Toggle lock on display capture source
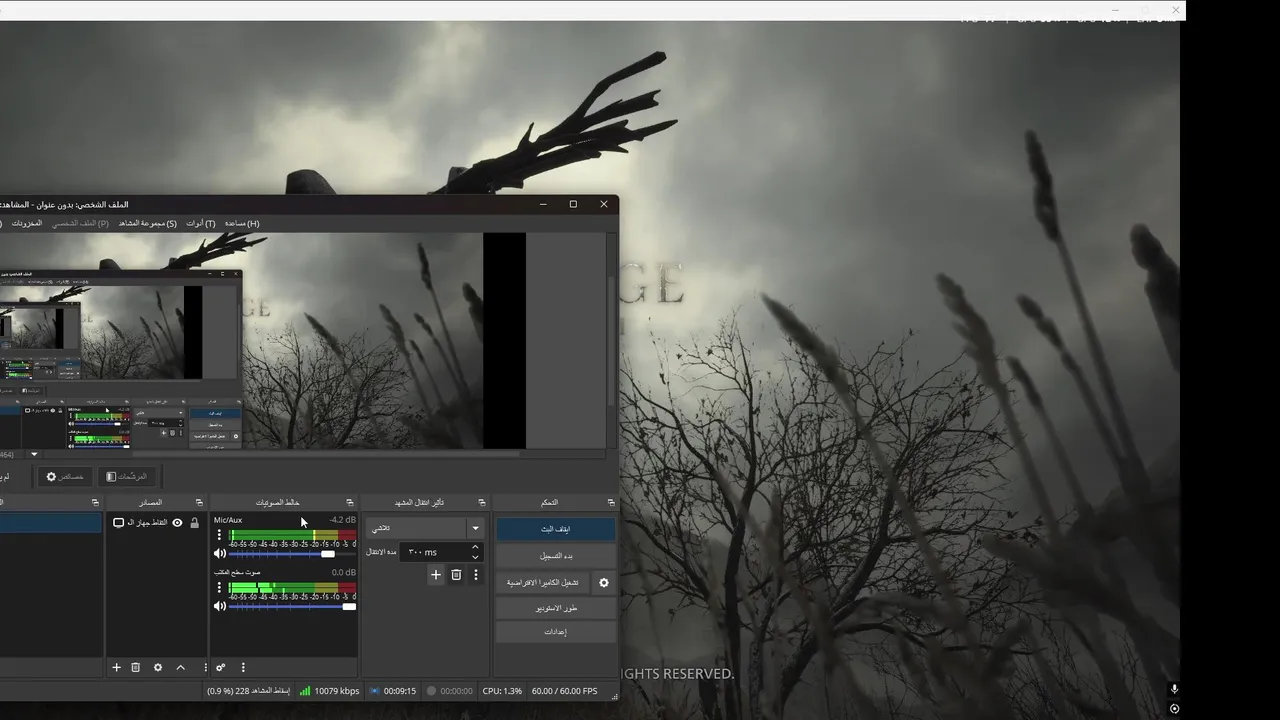The width and height of the screenshot is (1280, 720). point(194,523)
